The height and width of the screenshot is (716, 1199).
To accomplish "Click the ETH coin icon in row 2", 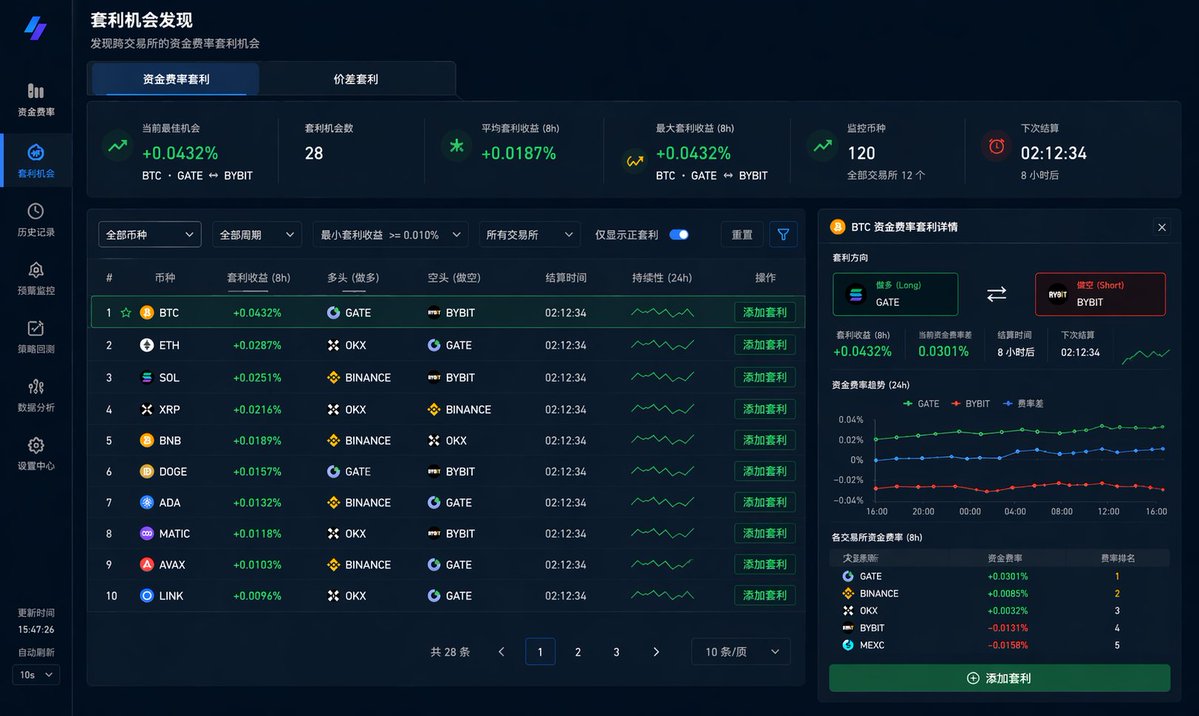I will coord(147,345).
